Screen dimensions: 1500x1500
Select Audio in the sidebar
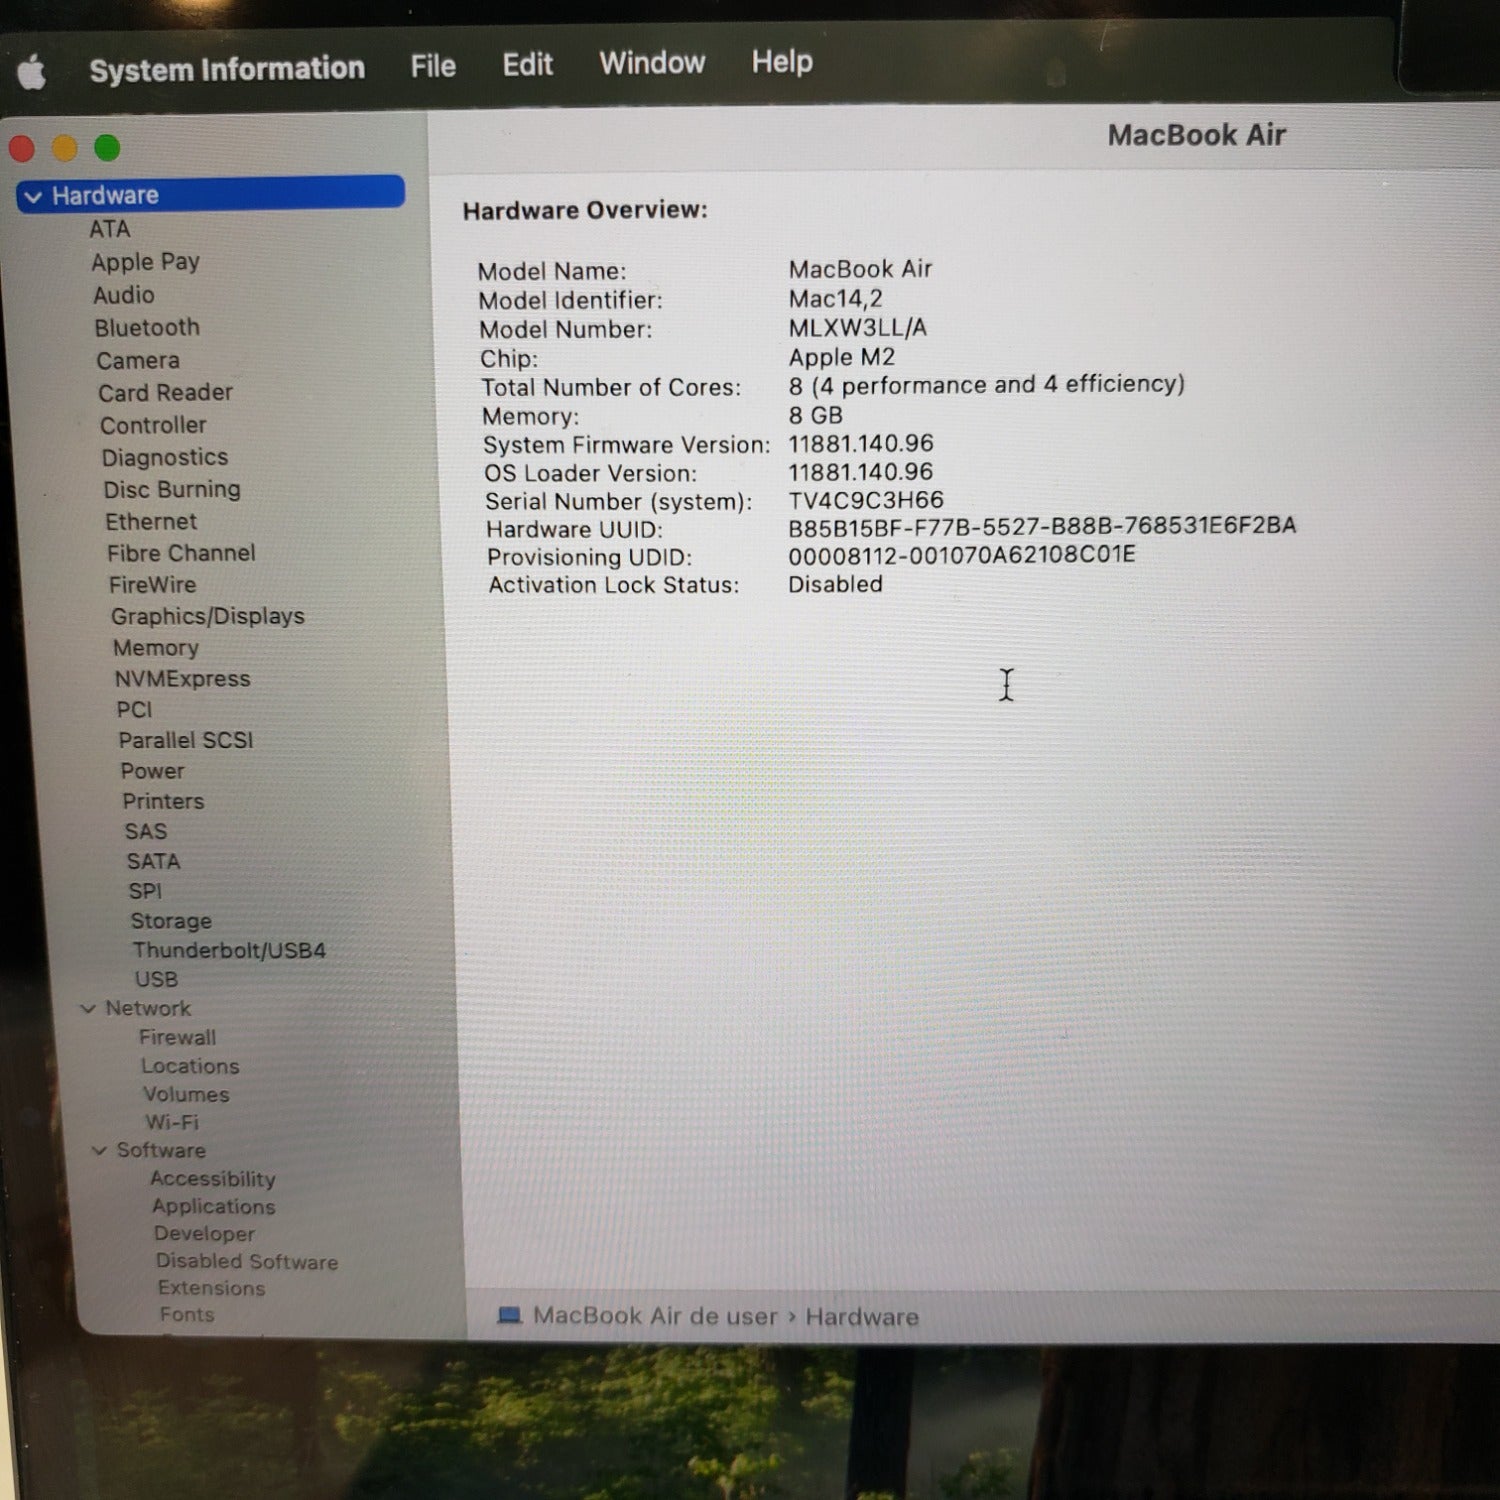click(x=124, y=295)
